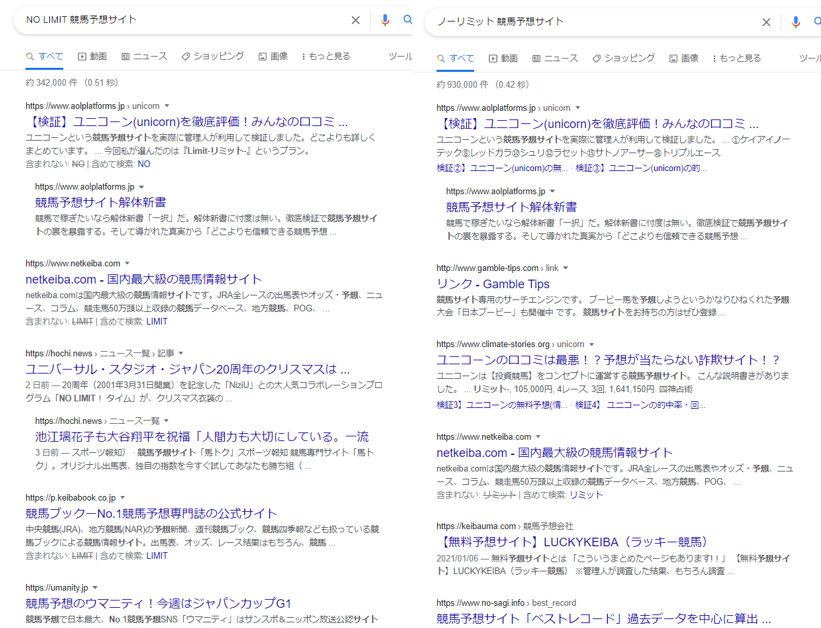Open 動画 tab in ノーリミット results

tap(503, 59)
